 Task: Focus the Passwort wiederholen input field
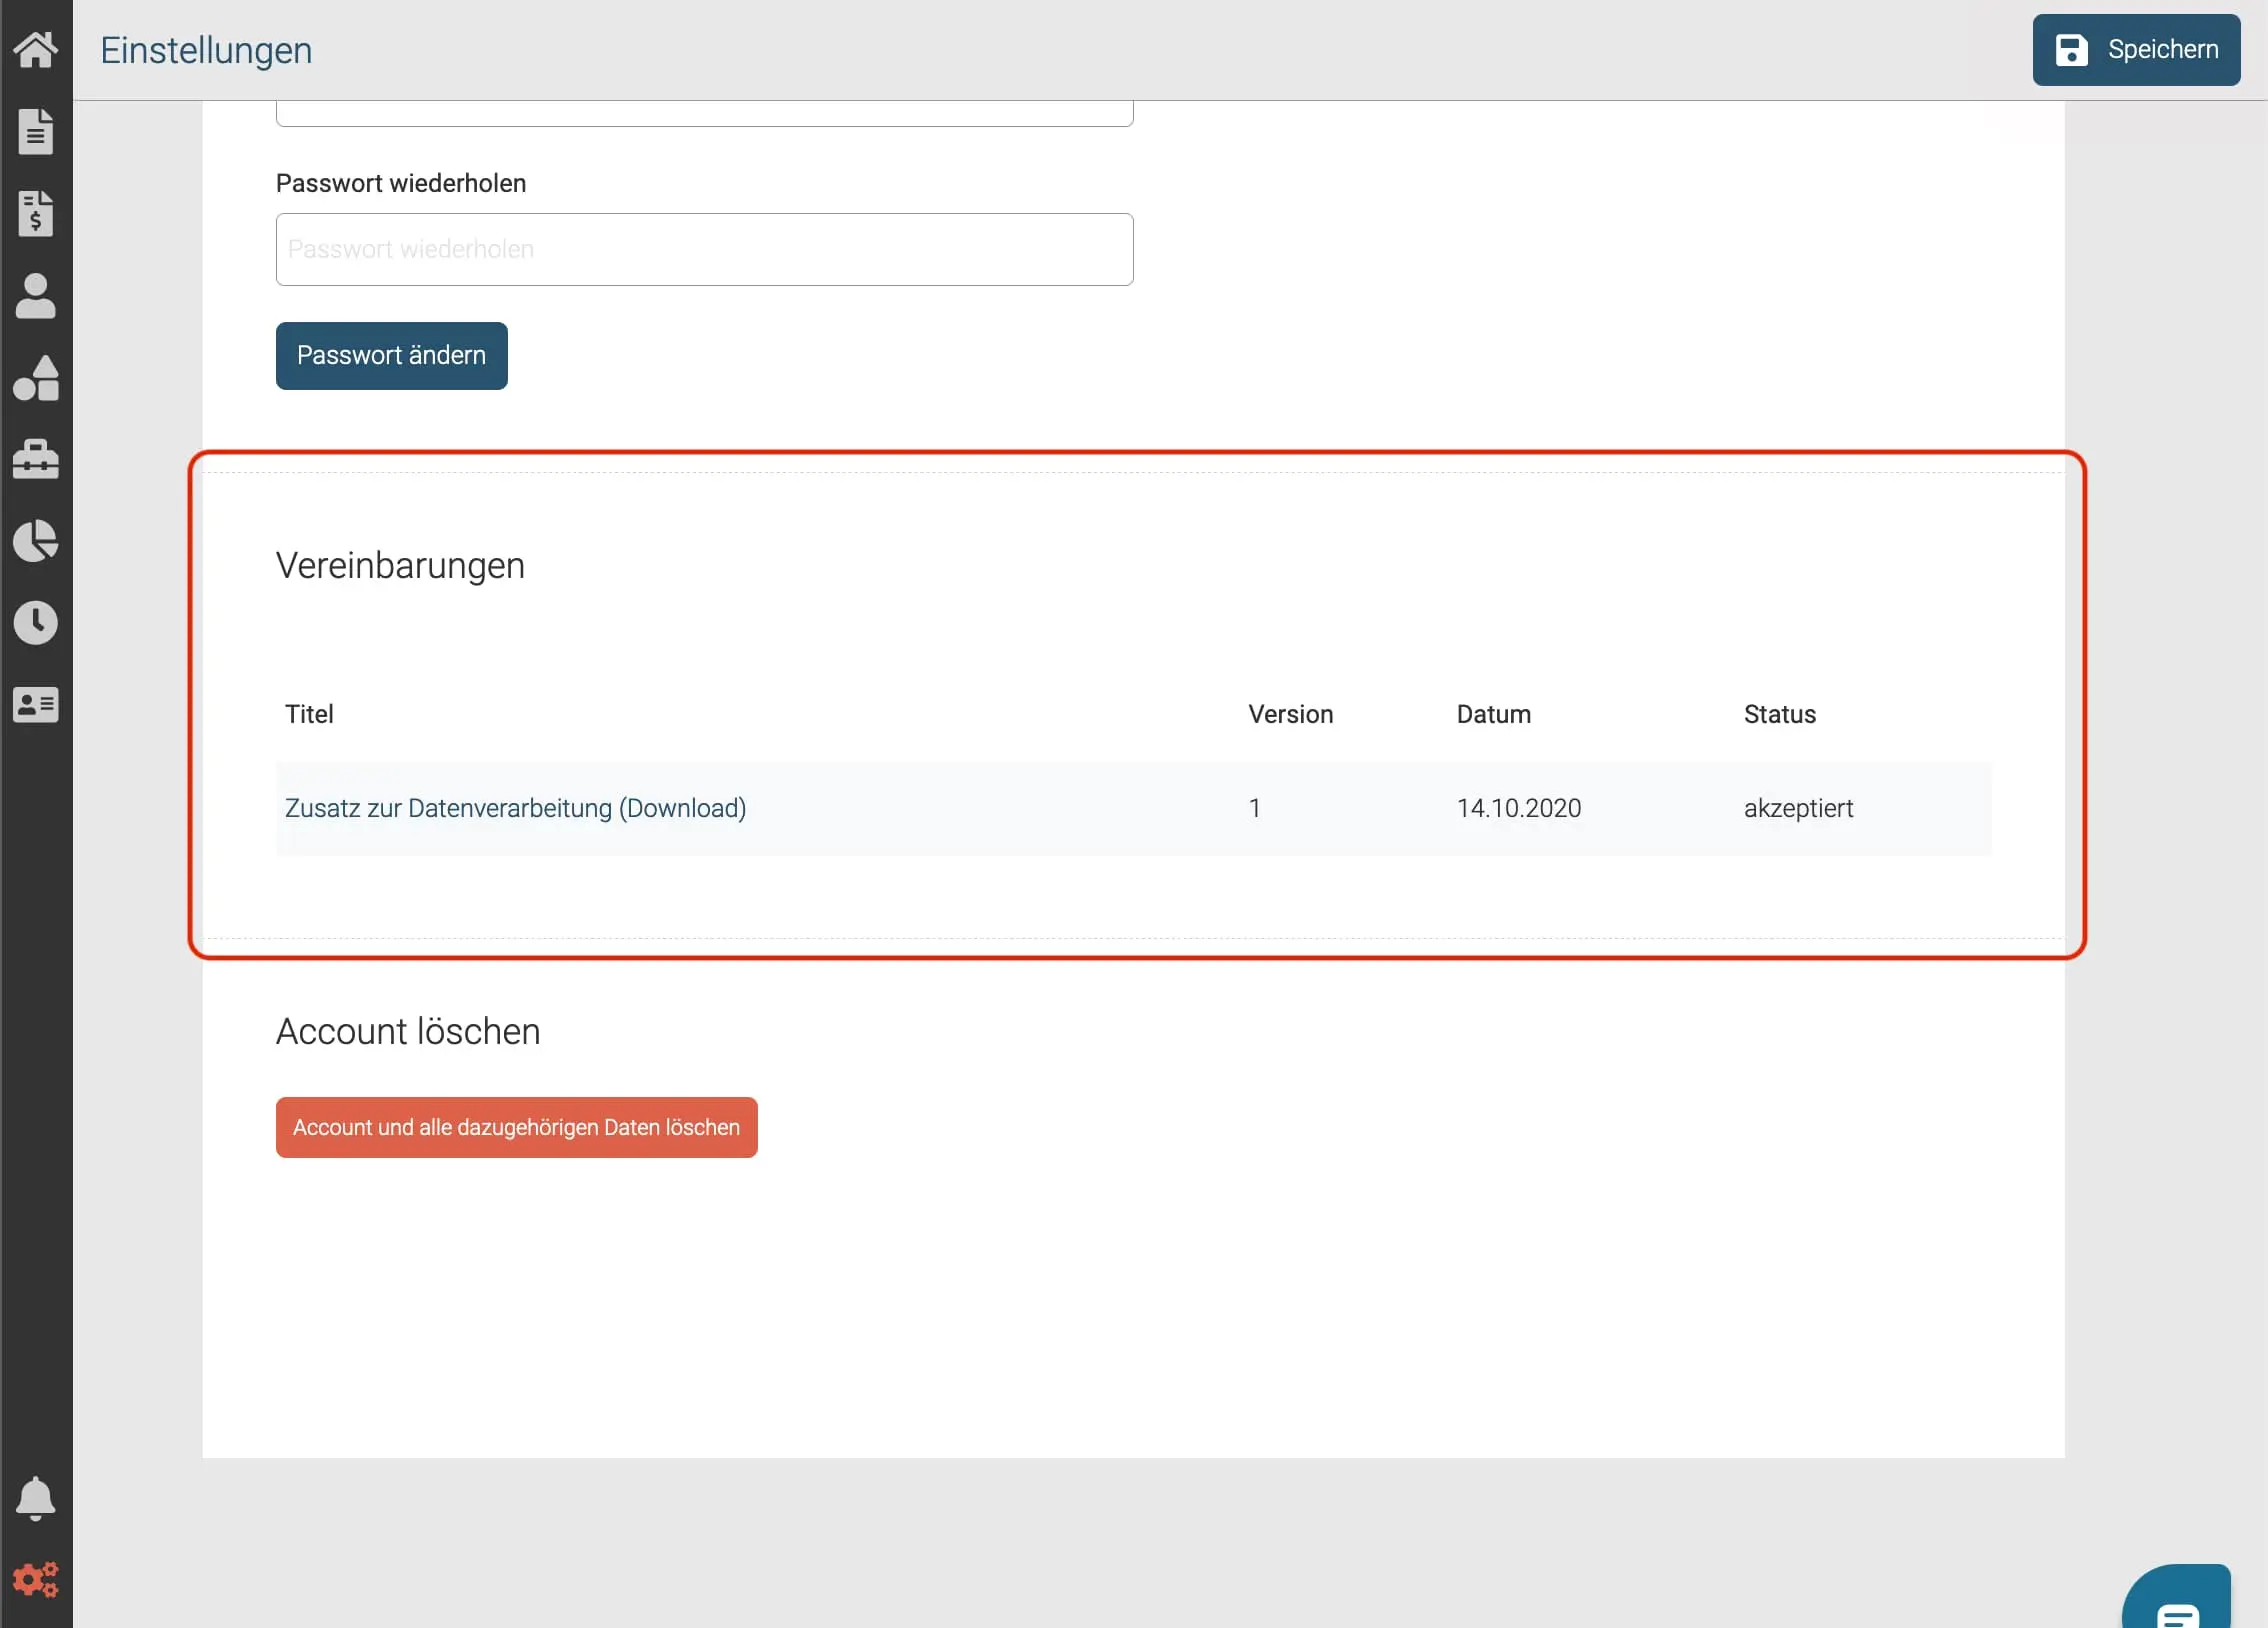point(705,250)
